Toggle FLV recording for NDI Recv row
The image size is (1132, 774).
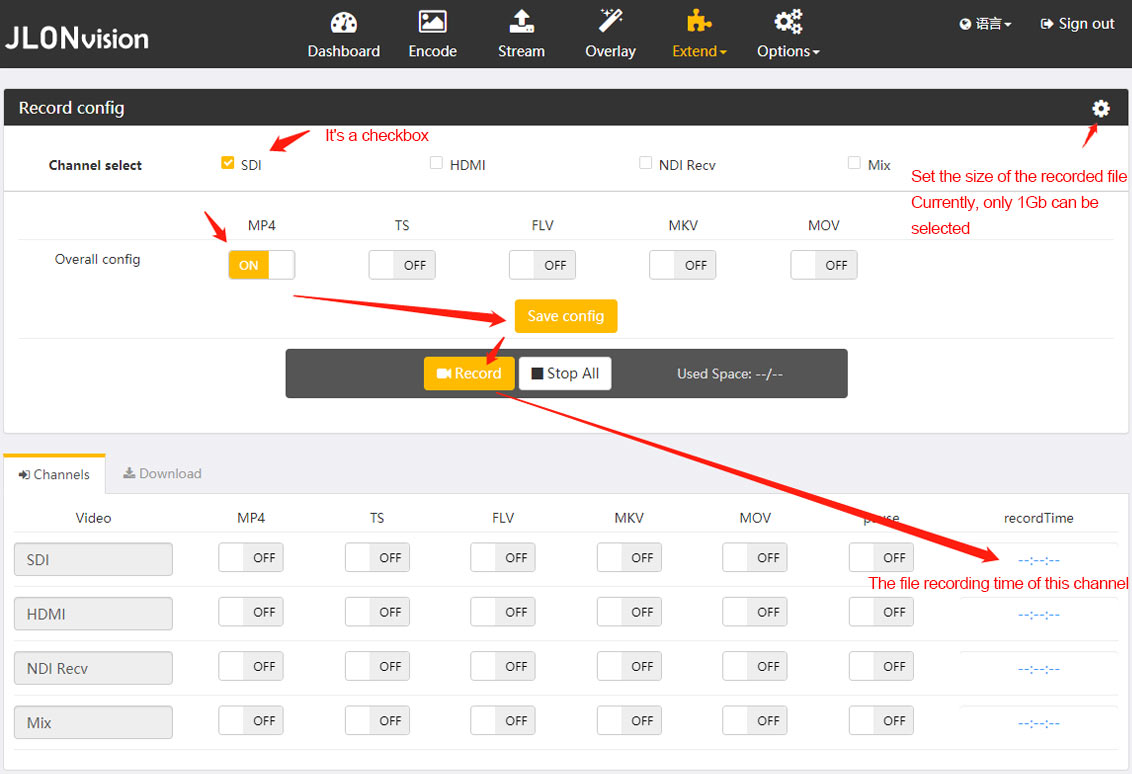502,666
